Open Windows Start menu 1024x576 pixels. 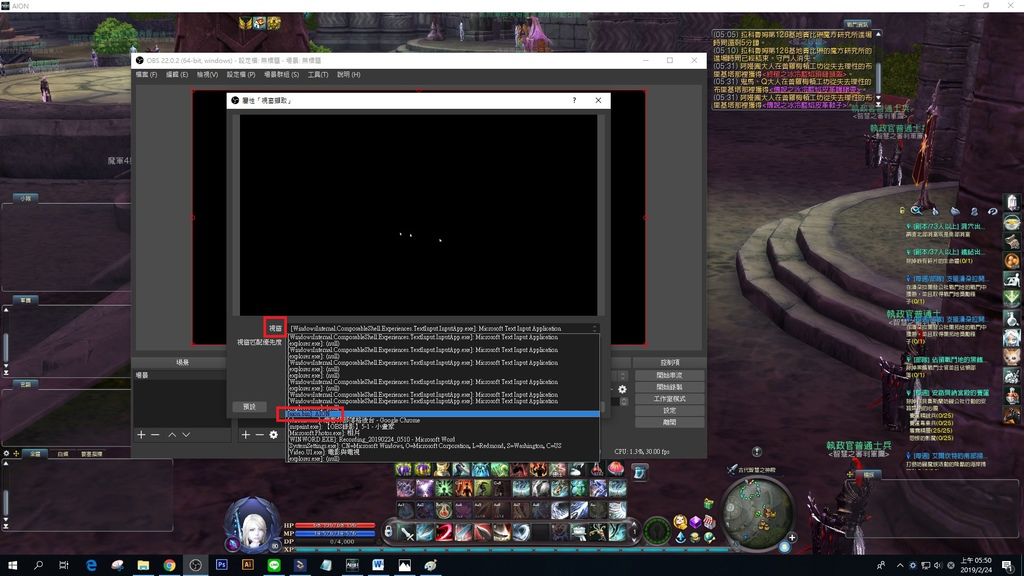click(x=12, y=565)
